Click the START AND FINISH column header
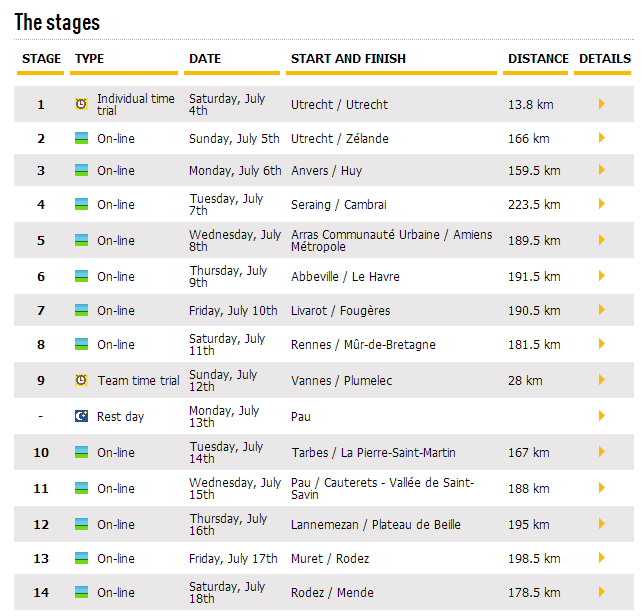642x616 pixels. [348, 59]
